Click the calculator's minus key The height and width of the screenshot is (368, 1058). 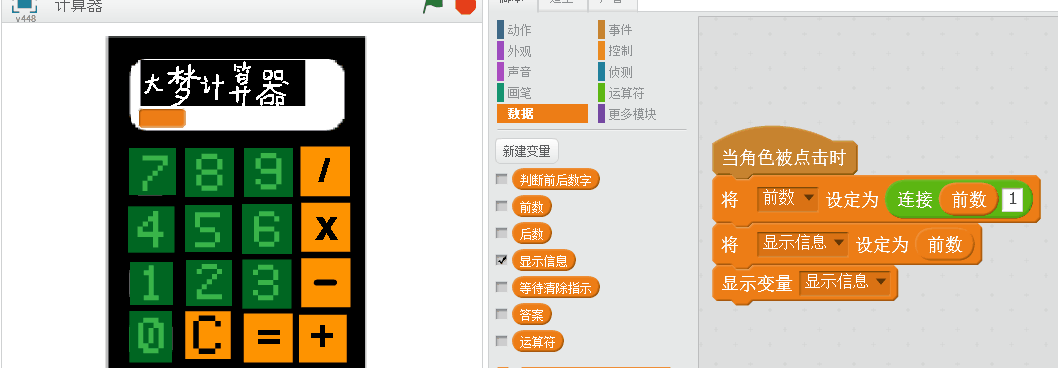(326, 282)
